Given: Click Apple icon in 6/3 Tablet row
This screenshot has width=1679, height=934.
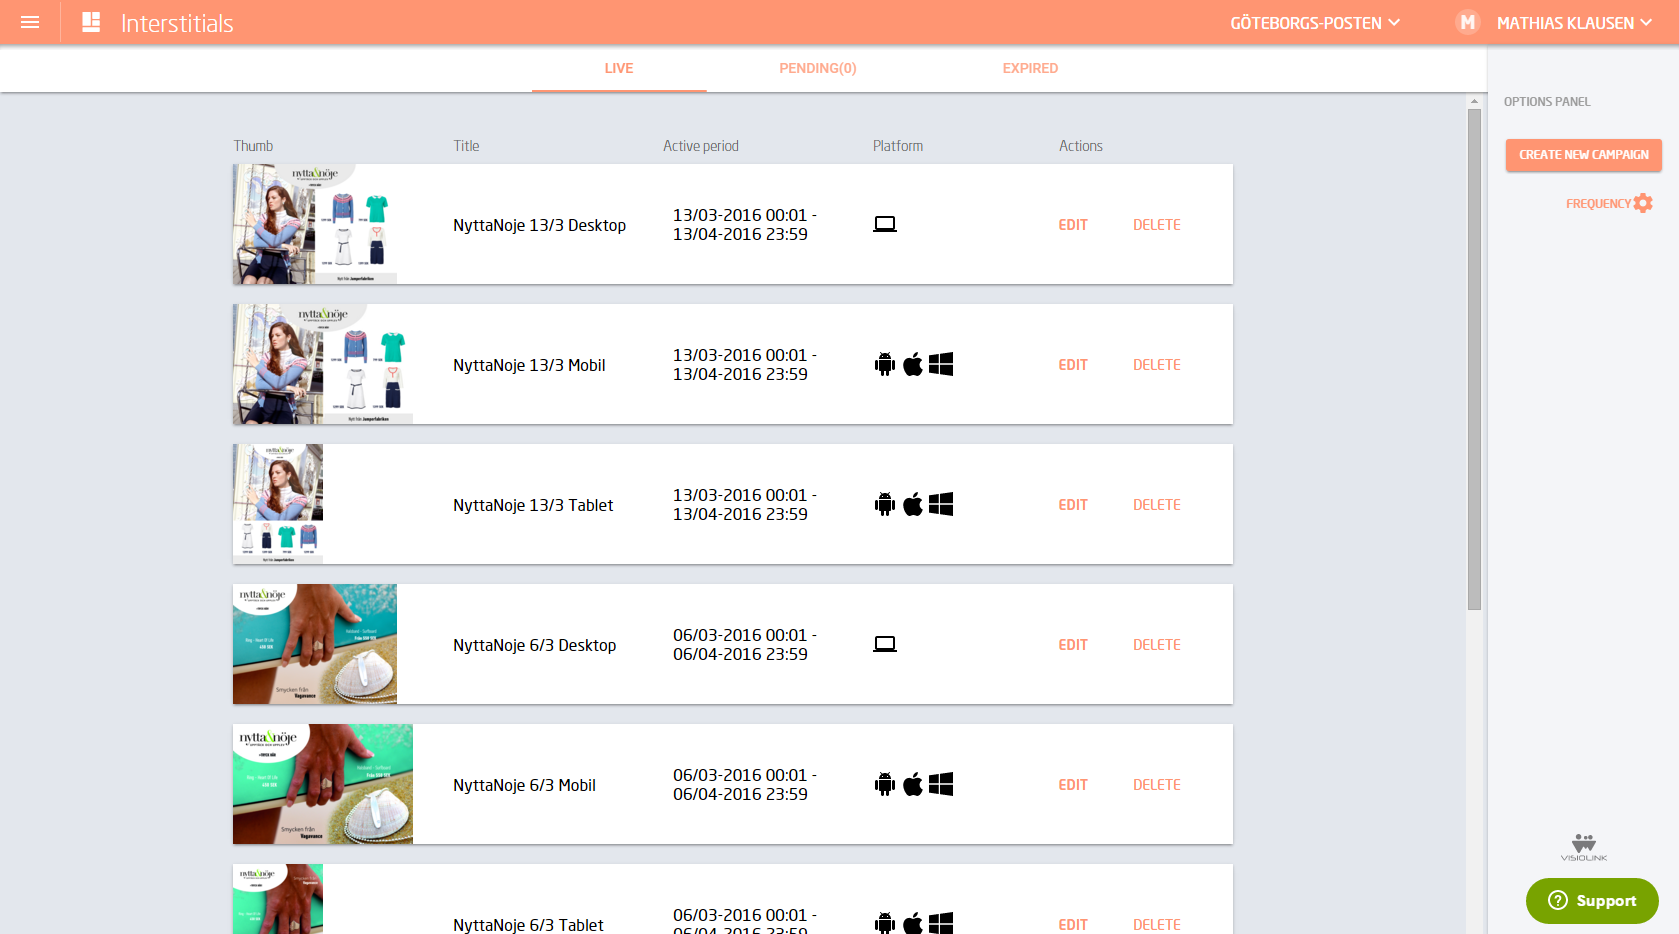Looking at the screenshot, I should click(913, 923).
